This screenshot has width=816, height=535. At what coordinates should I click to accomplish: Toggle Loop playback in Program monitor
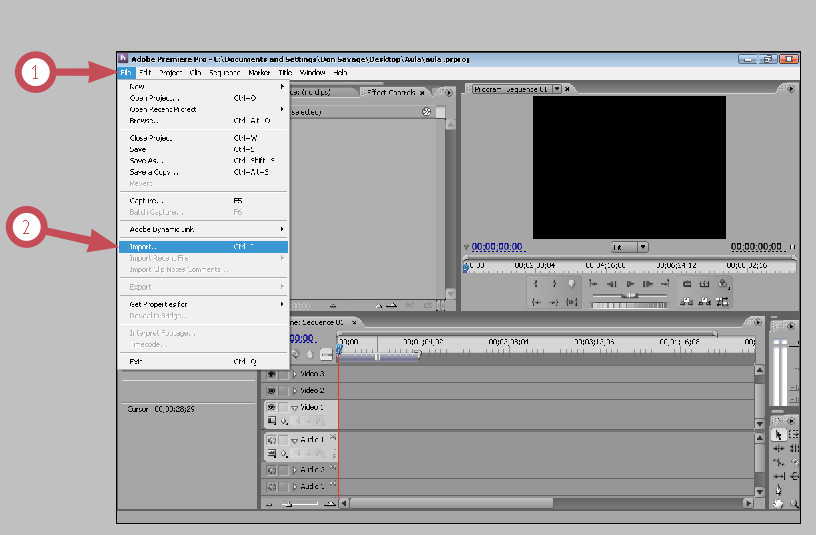pyautogui.click(x=687, y=284)
